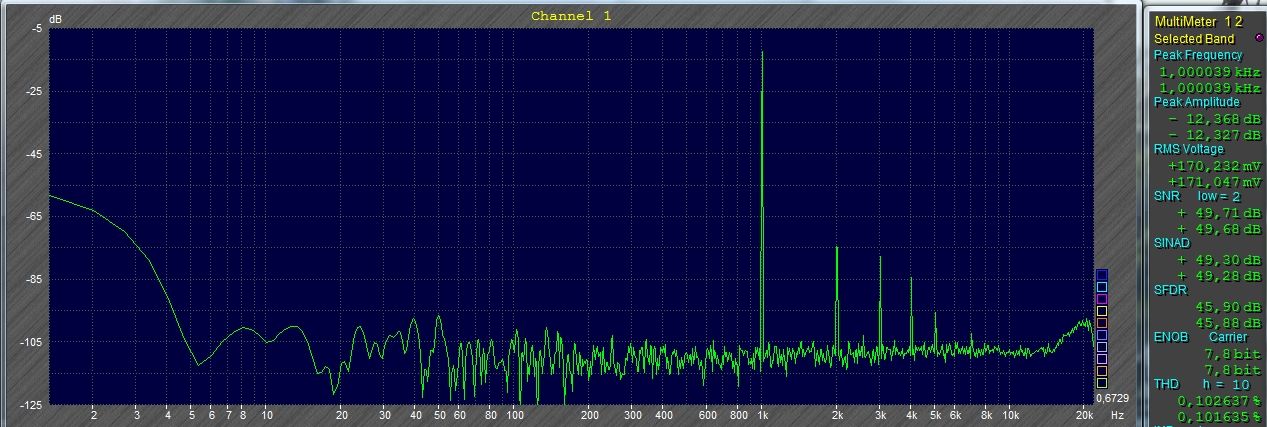The image size is (1267, 427).
Task: Click the +170,232 mV voltage reading
Action: coord(1214,167)
